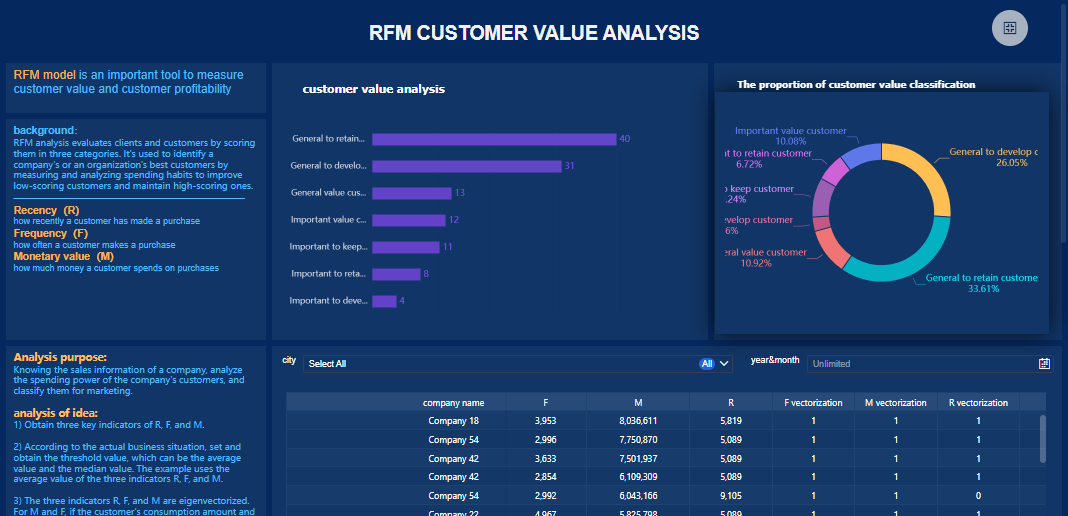Click the F vectorization column header
Screen dimensions: 1068x516
pos(813,403)
